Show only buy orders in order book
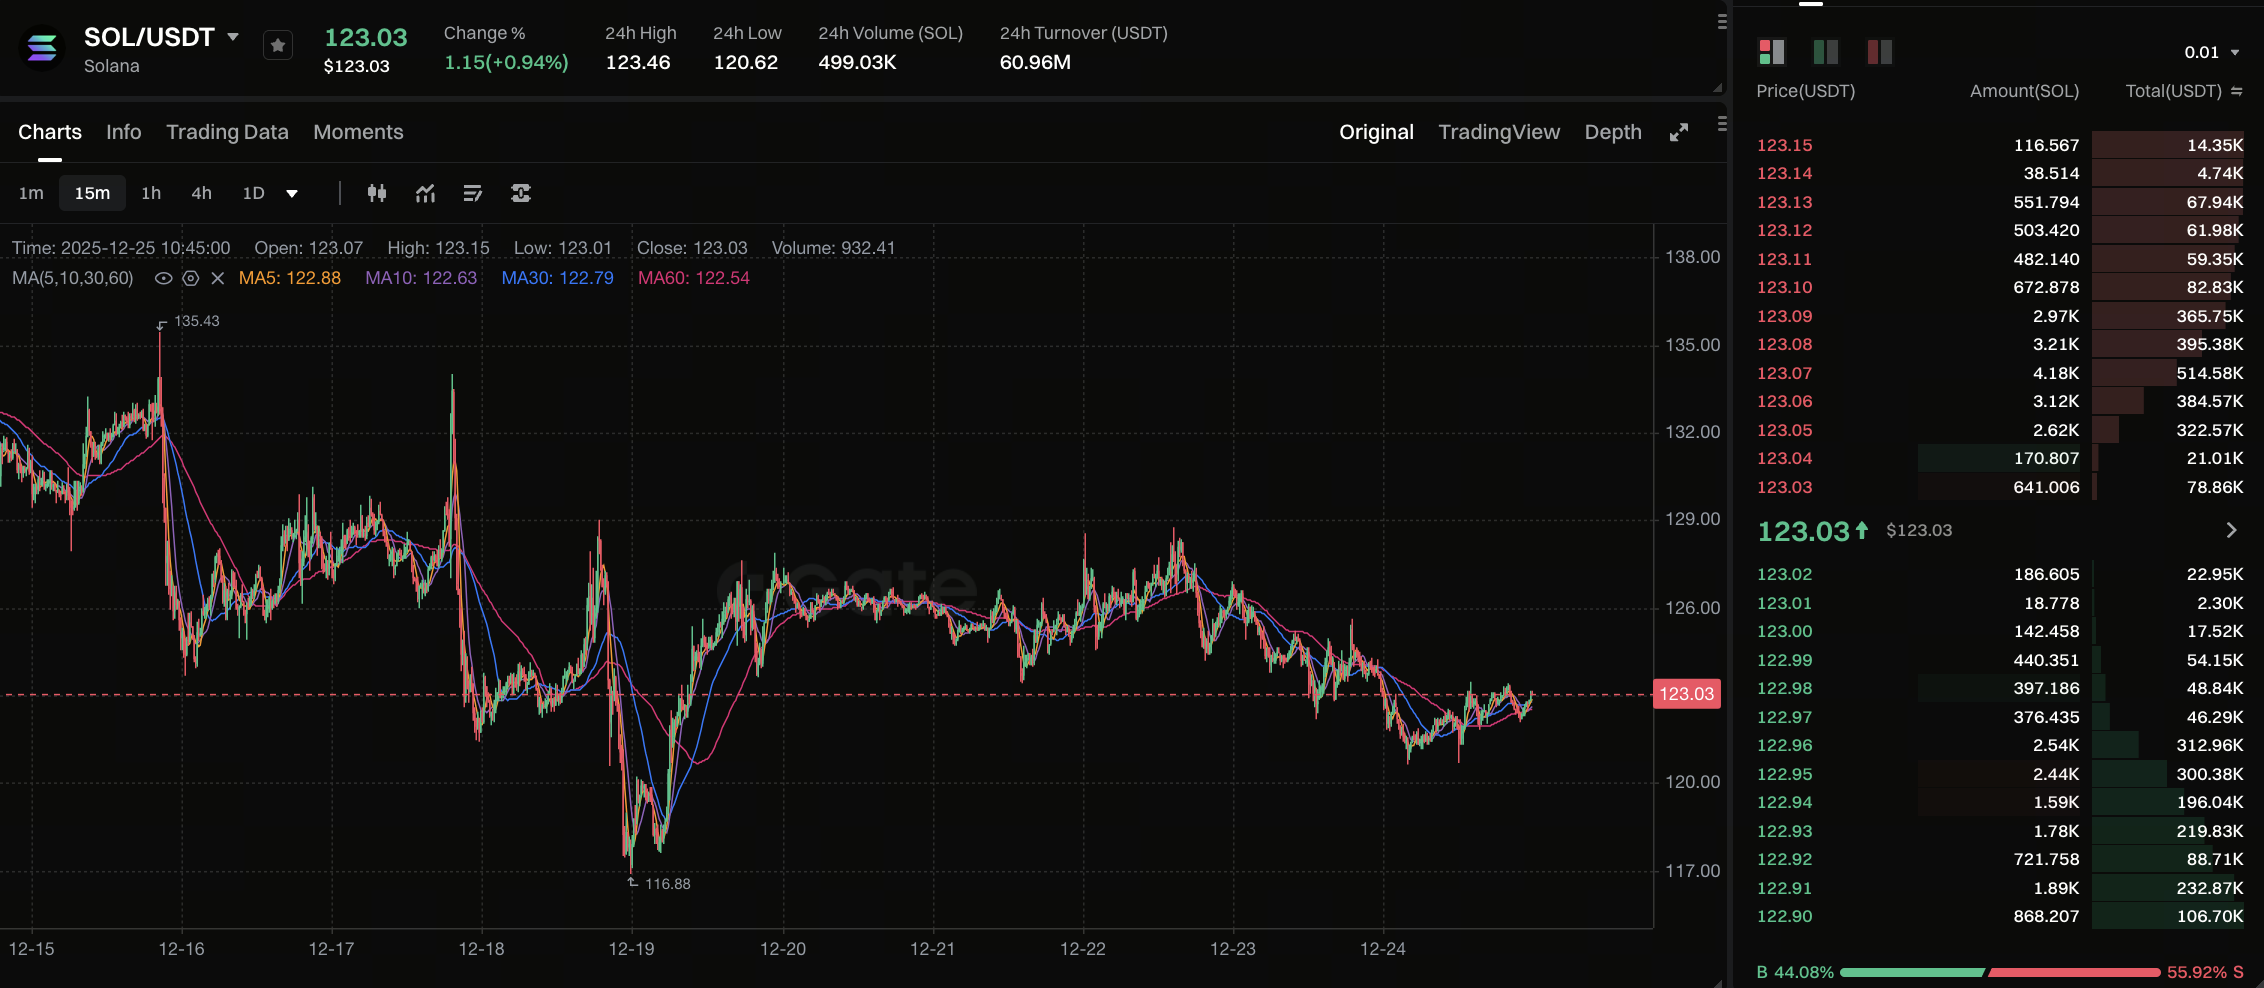Viewport: 2264px width, 988px height. click(x=1826, y=51)
